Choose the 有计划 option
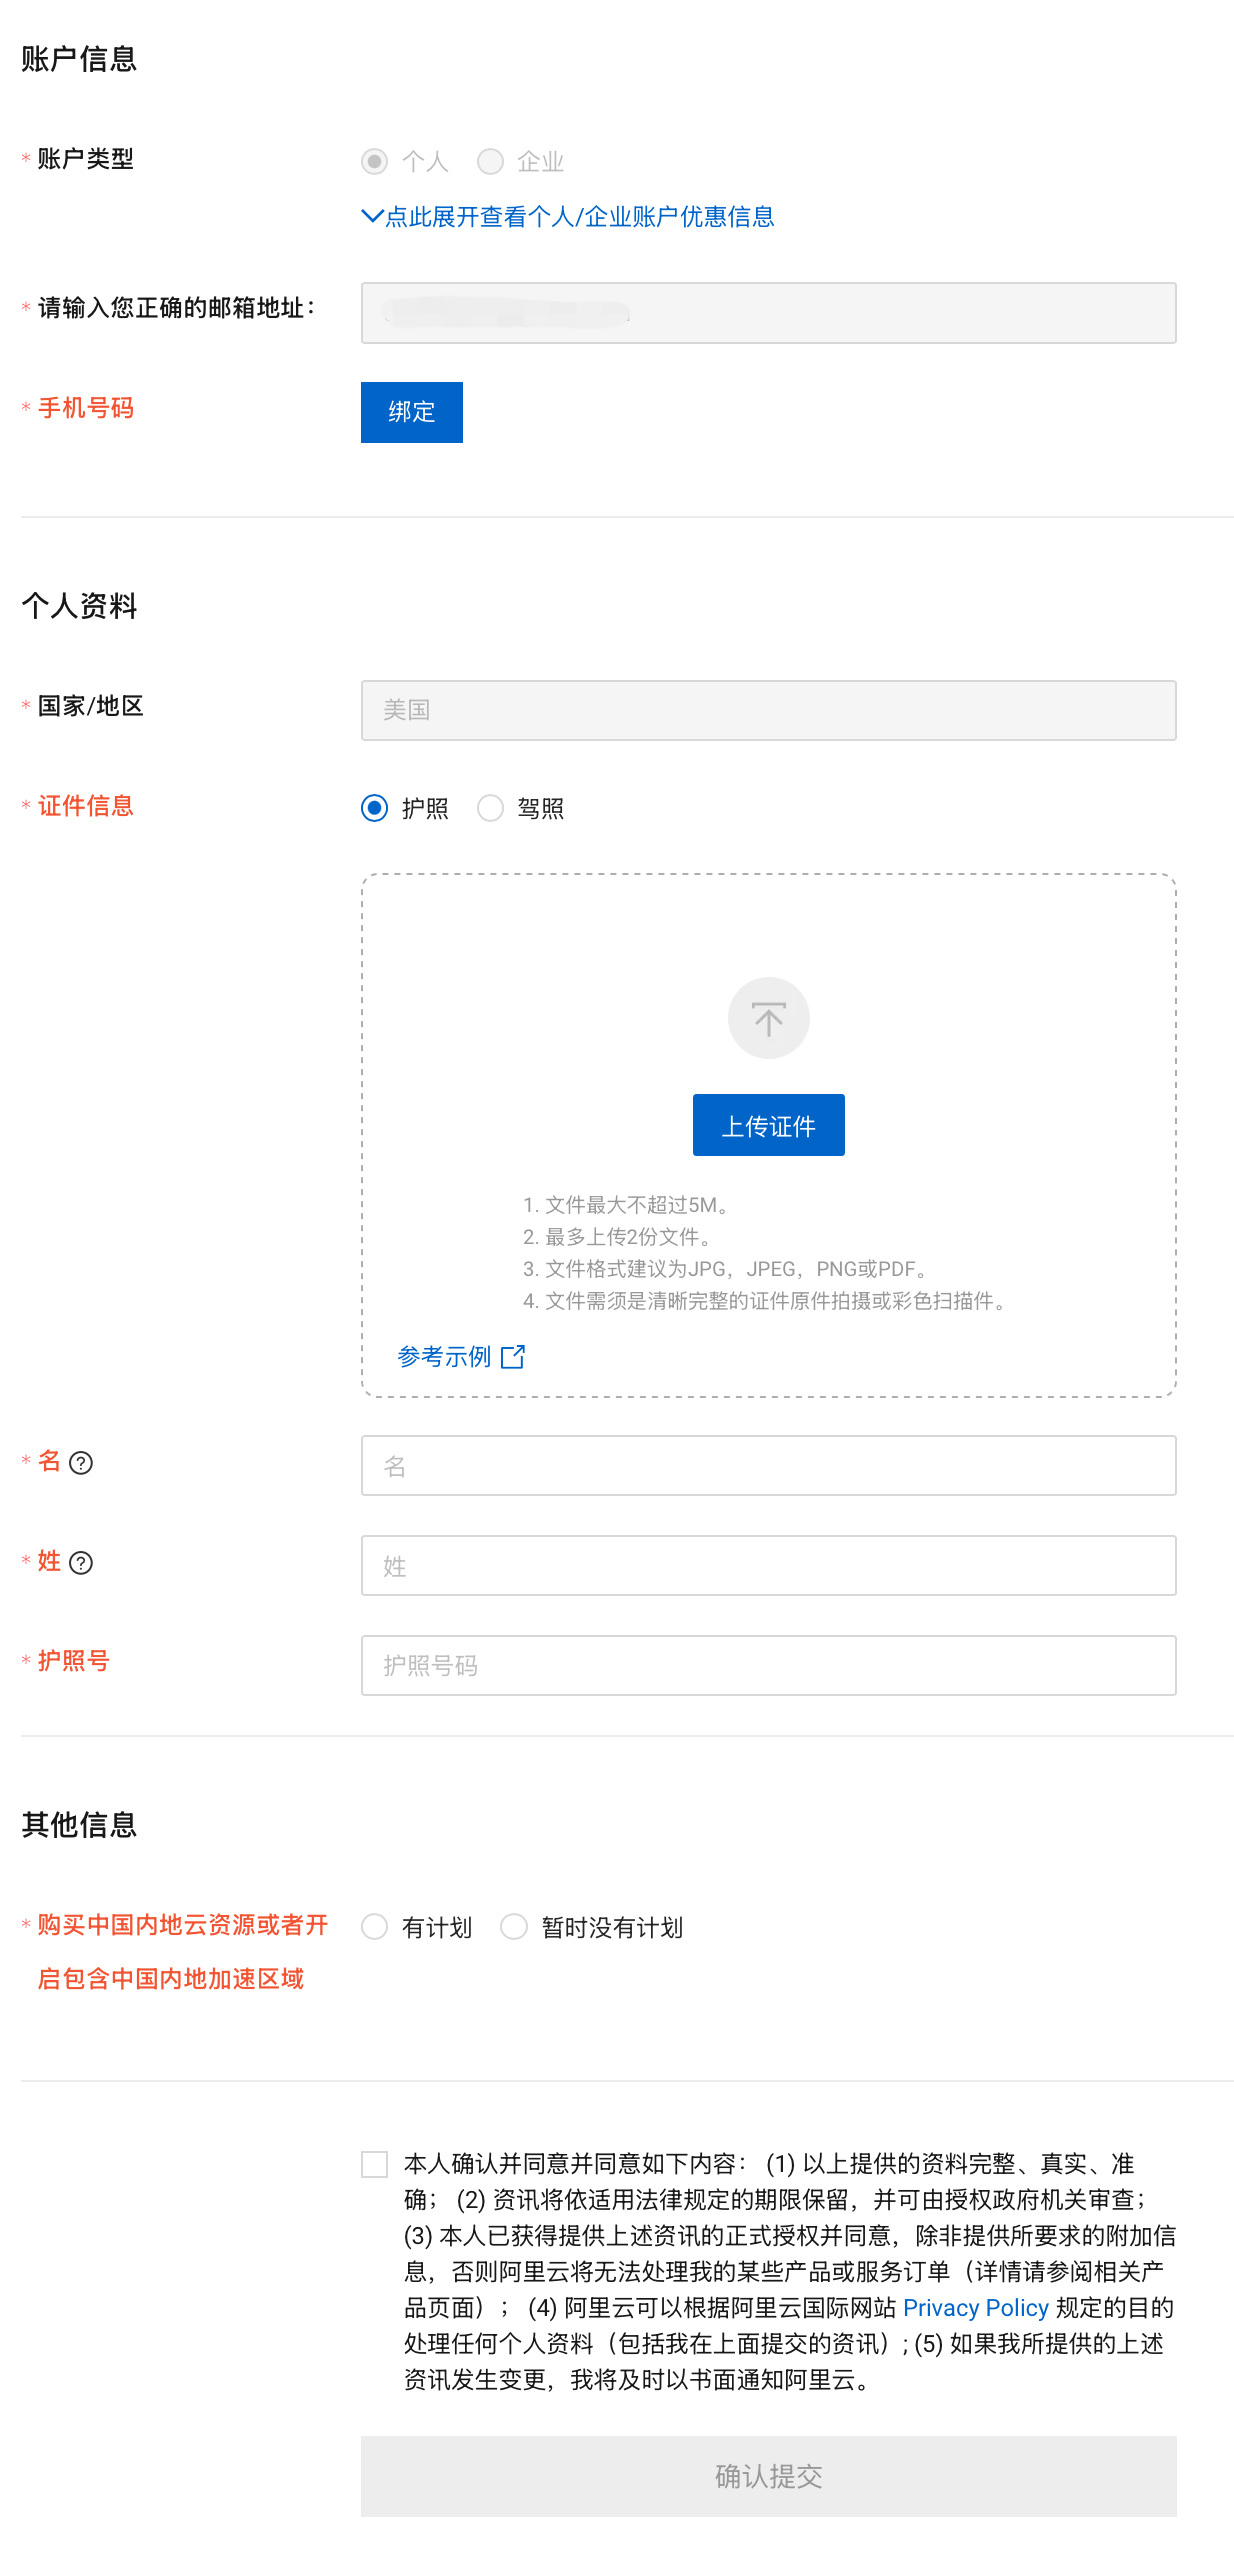 point(375,1926)
